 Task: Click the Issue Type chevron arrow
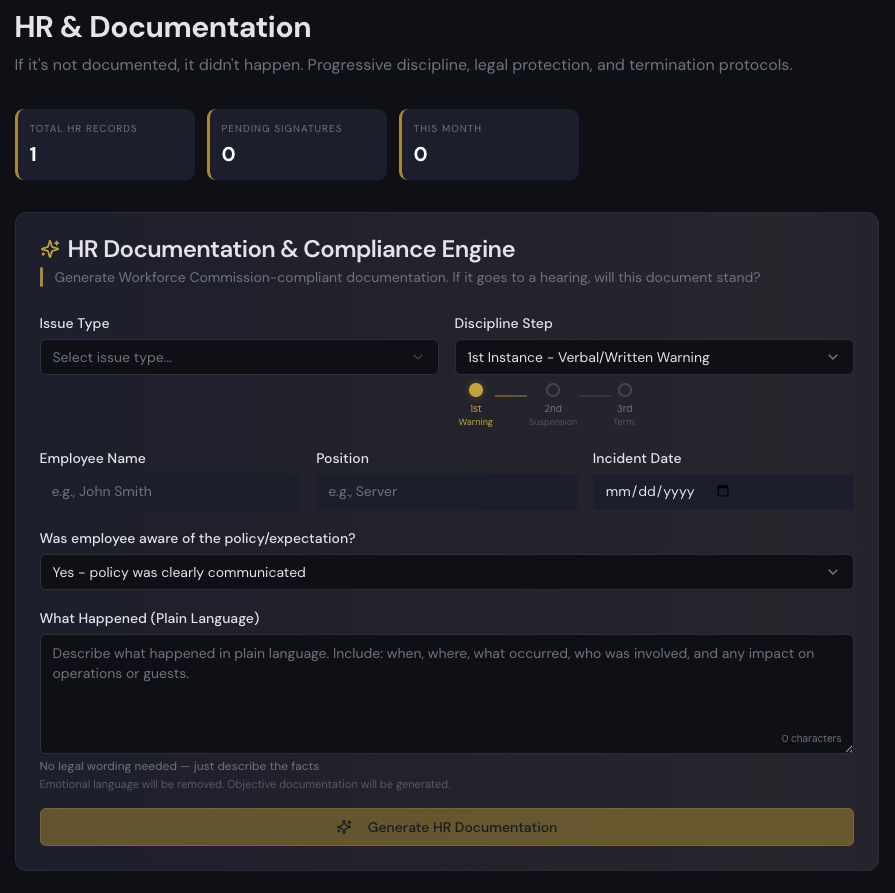(x=418, y=357)
